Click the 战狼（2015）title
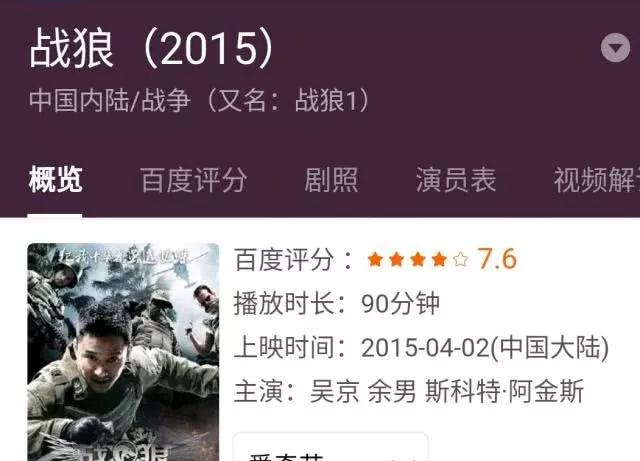Screen dimensions: 640x461 point(151,49)
